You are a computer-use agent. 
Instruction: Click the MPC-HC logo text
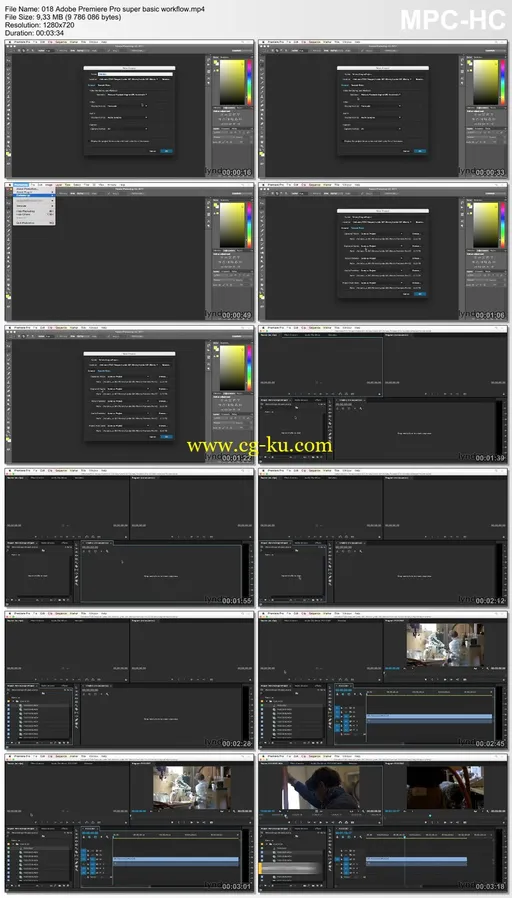pyautogui.click(x=452, y=20)
